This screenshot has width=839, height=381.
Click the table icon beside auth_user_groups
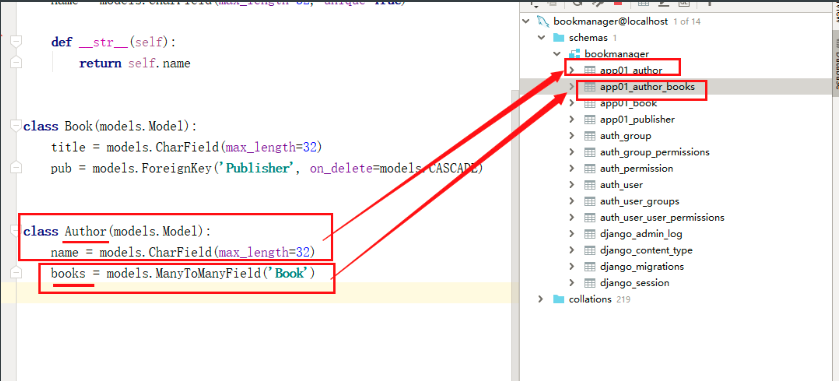[590, 202]
